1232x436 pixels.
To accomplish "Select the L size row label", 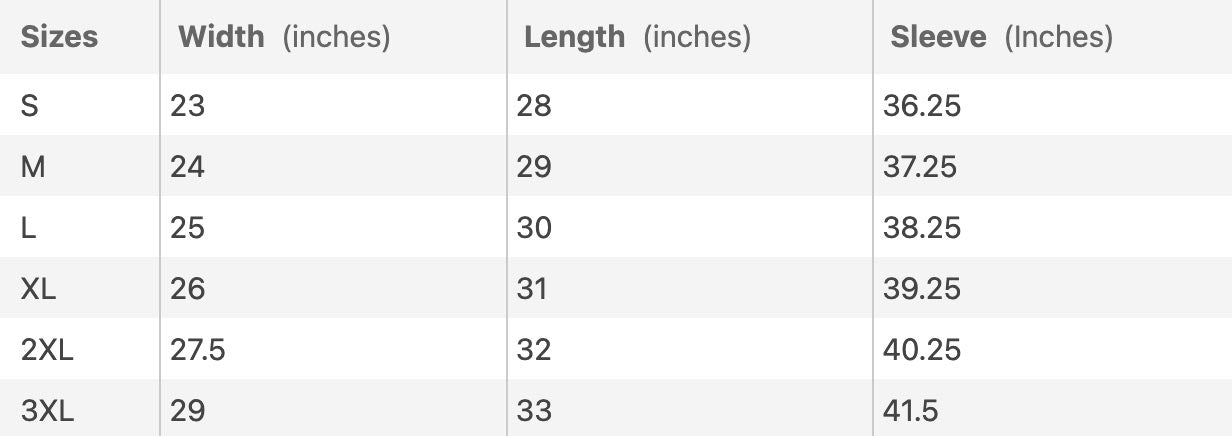I will [x=29, y=227].
